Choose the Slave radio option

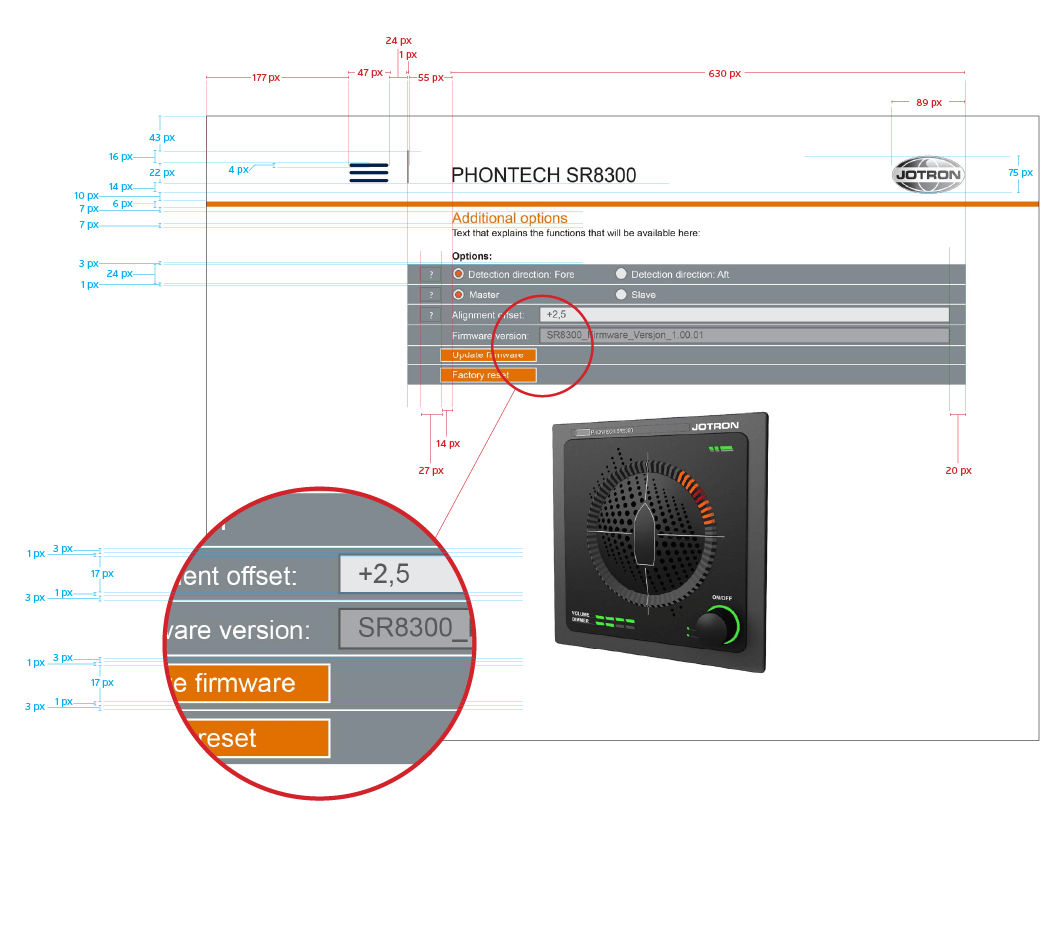point(621,295)
